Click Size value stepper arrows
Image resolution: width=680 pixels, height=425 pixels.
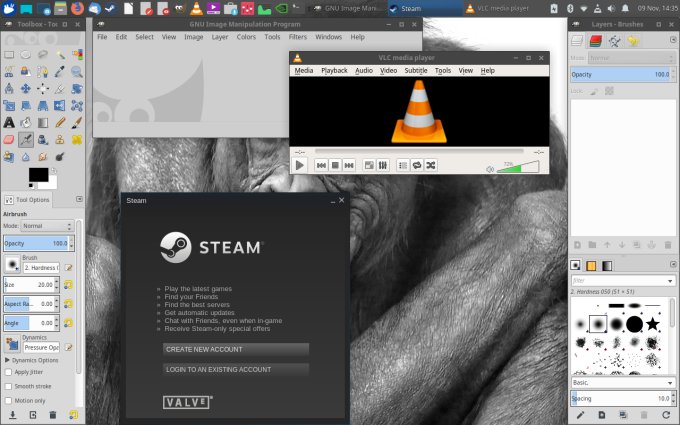56,285
